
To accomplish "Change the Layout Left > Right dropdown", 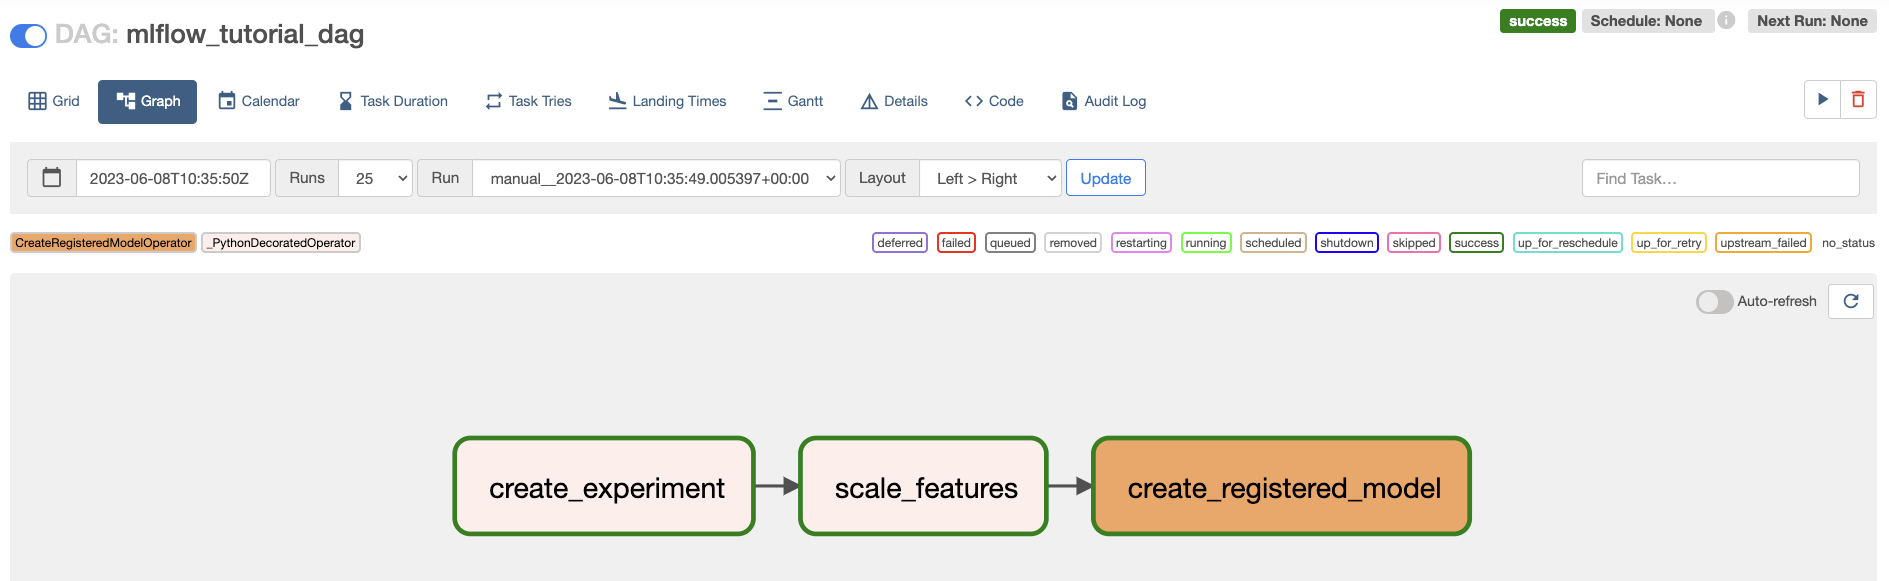I will pyautogui.click(x=990, y=178).
